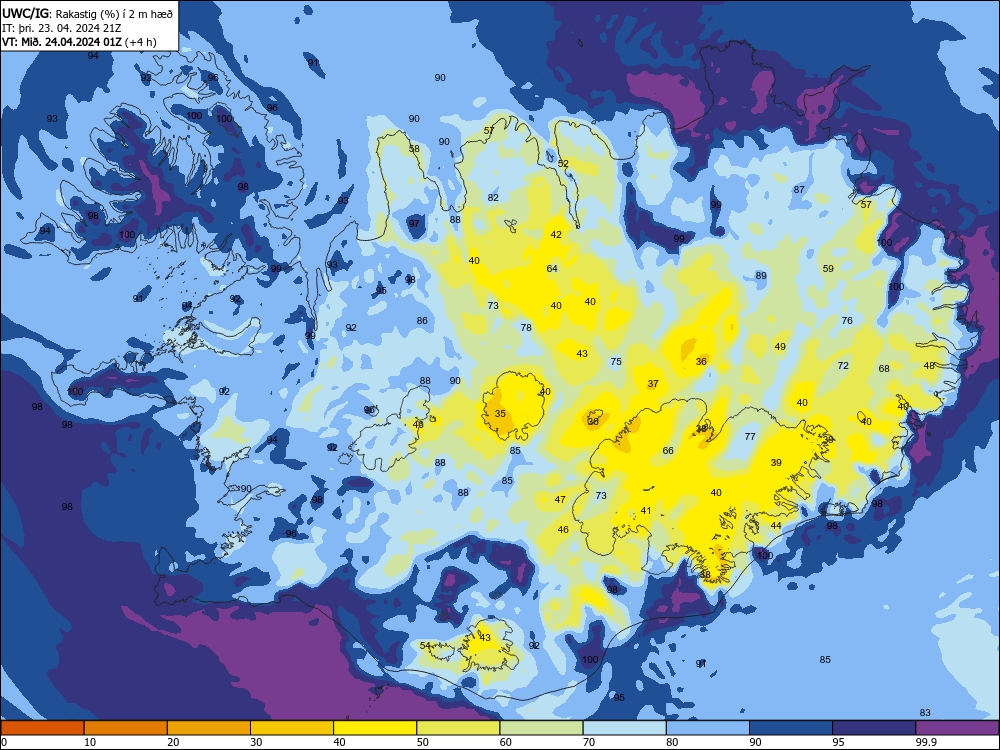Click the legend label '10'

tap(90, 742)
